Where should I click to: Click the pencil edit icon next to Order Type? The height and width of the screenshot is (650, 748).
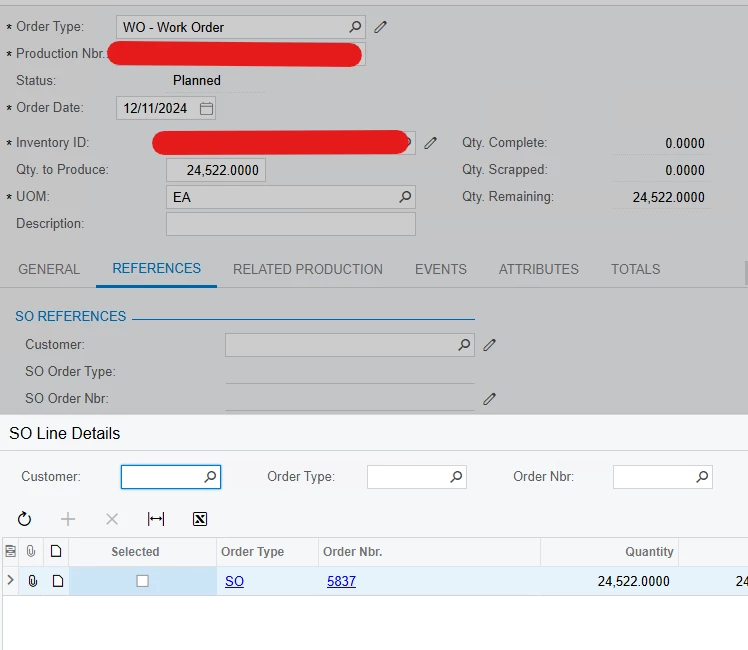click(380, 27)
